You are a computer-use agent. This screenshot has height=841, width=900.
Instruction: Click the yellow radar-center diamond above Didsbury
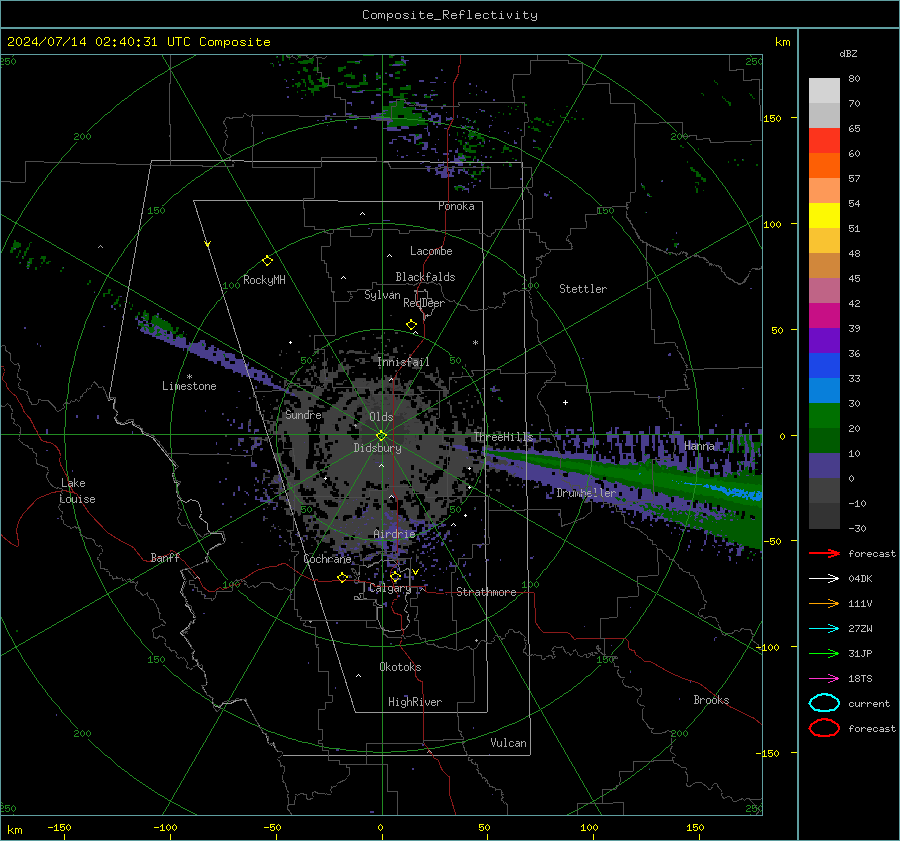[381, 436]
